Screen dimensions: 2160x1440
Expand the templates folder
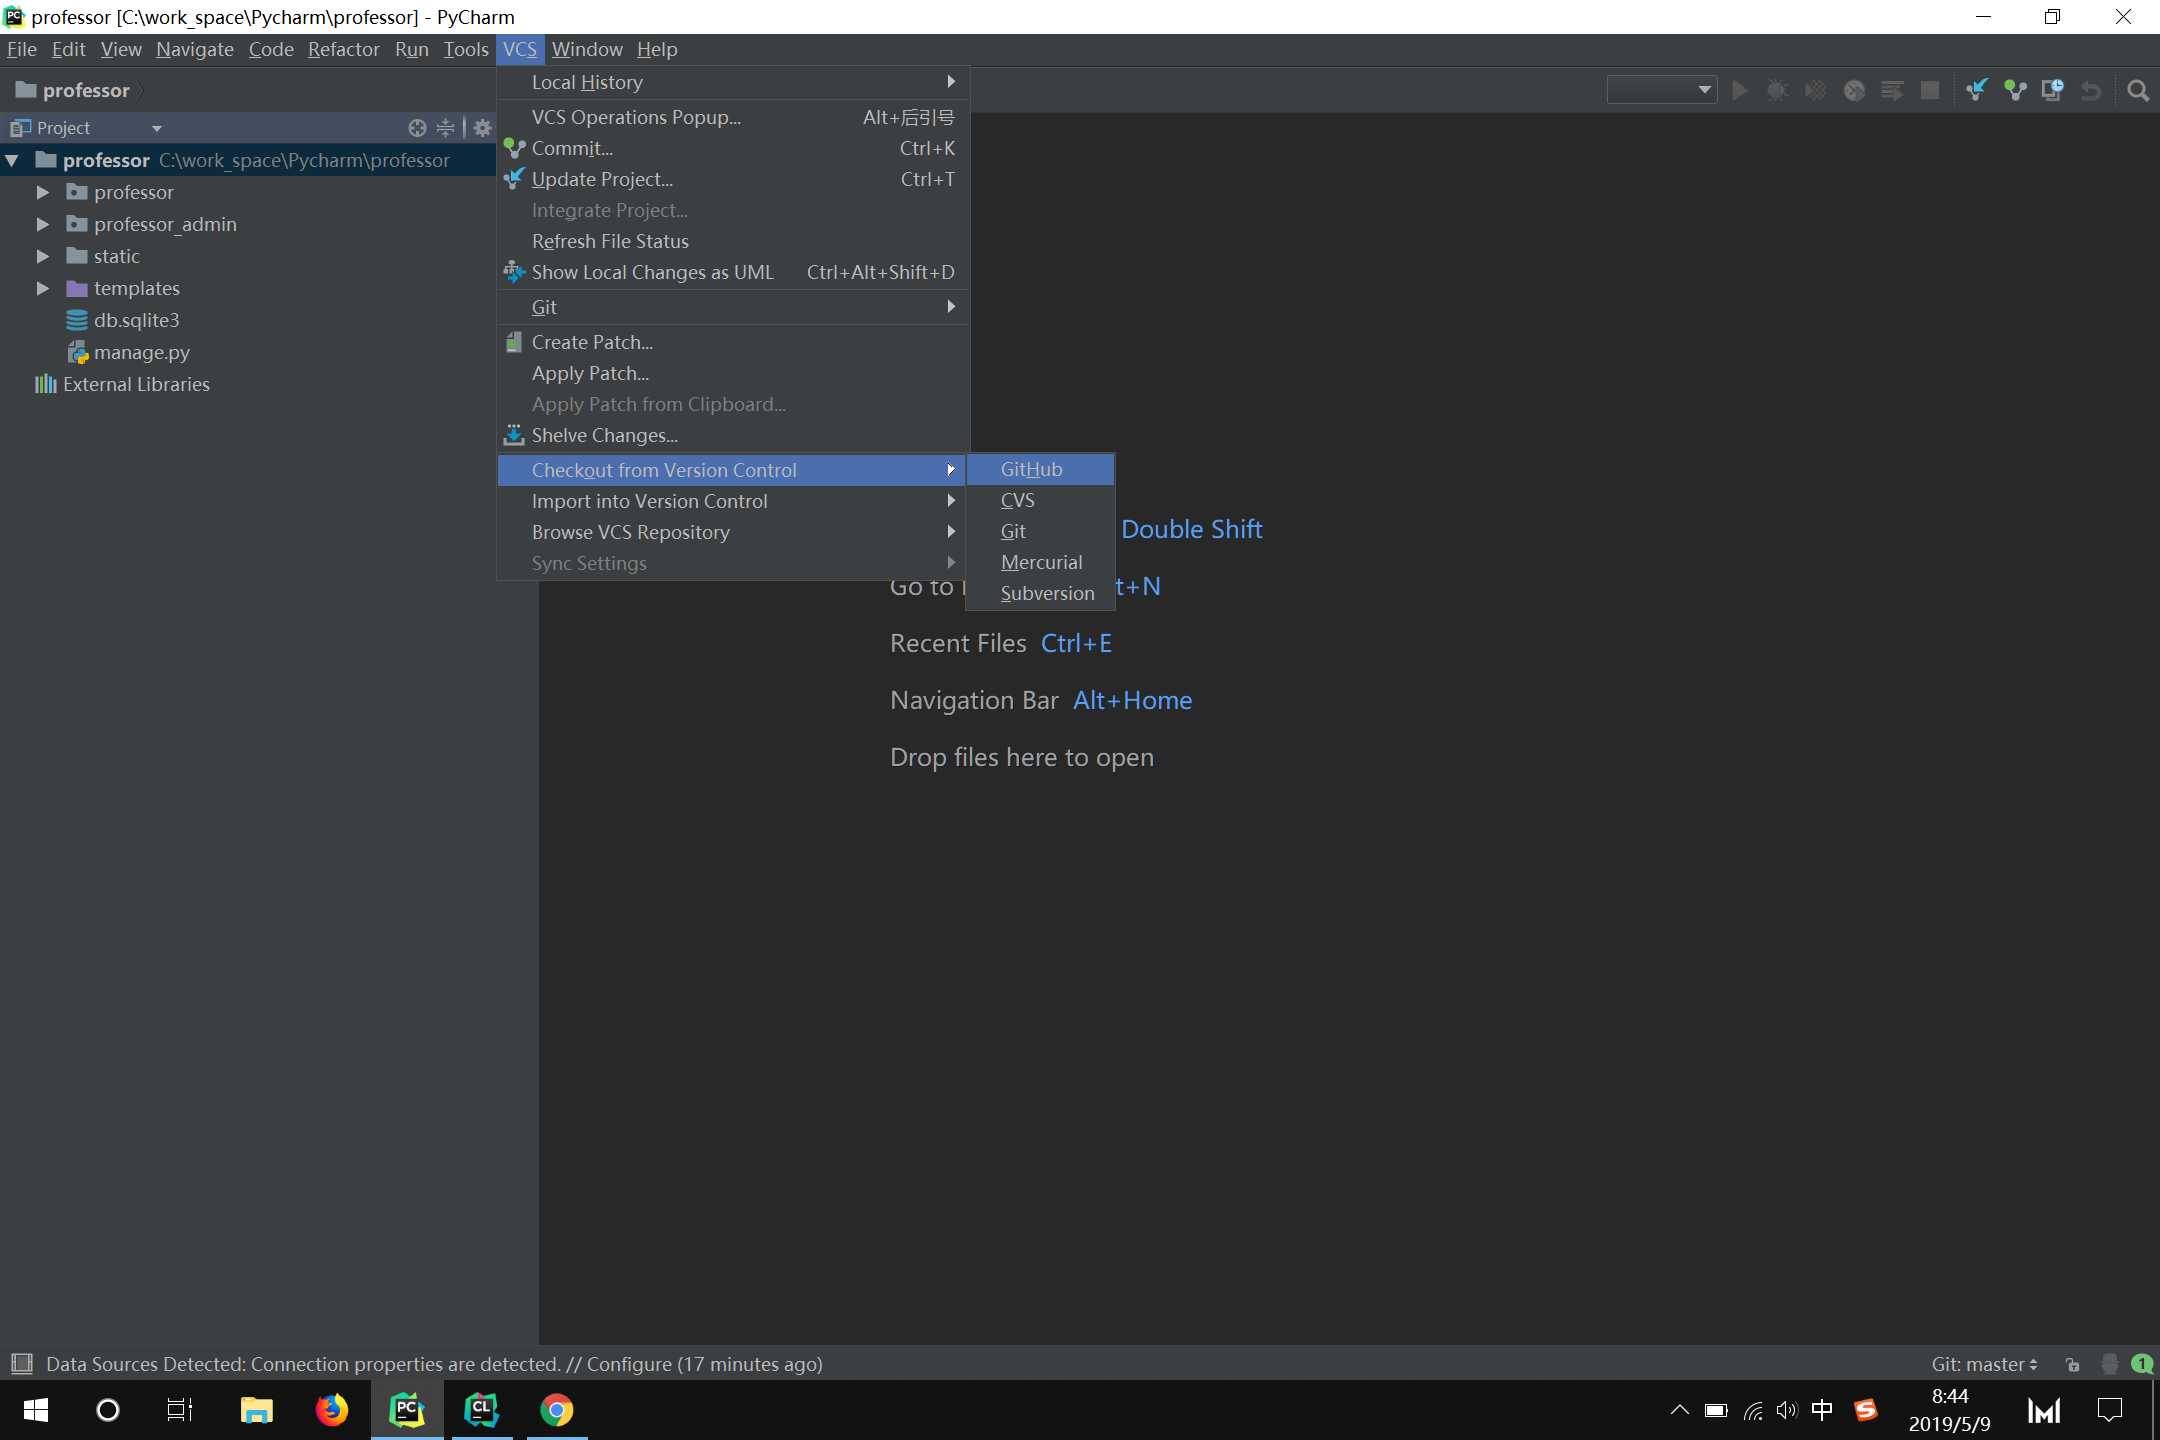pos(43,288)
